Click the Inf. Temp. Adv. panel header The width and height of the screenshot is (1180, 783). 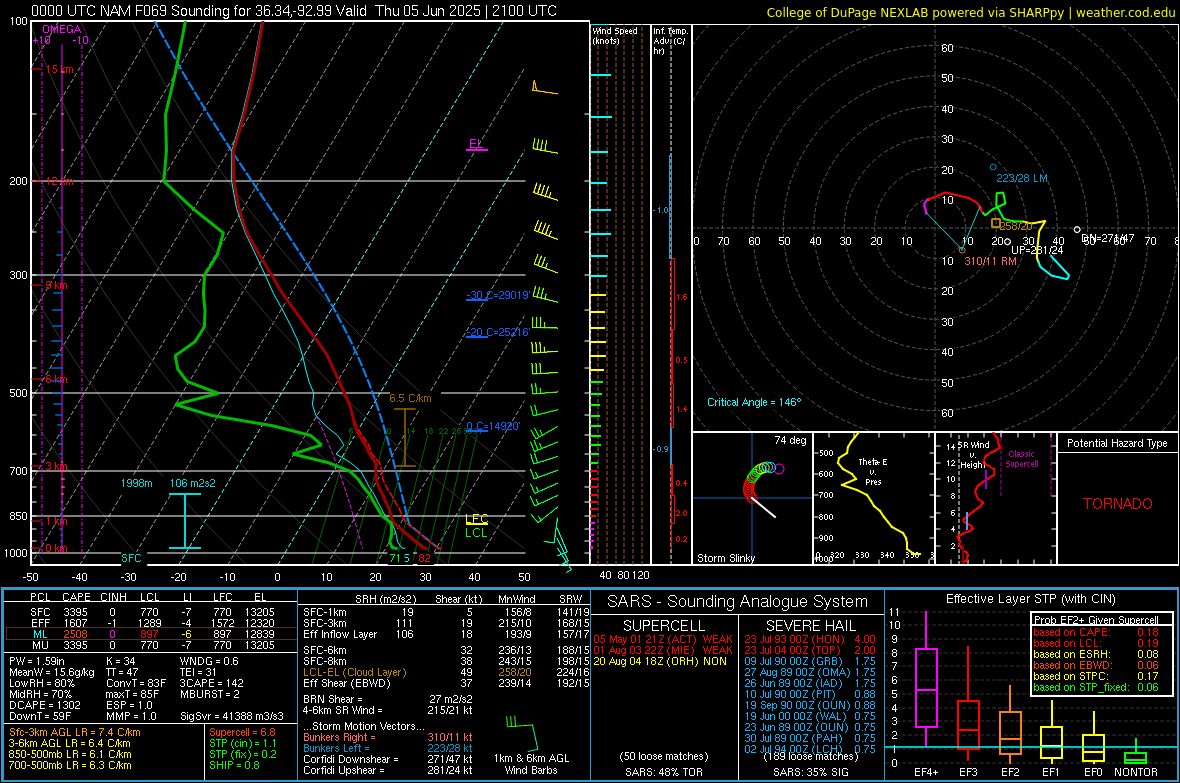[x=669, y=41]
